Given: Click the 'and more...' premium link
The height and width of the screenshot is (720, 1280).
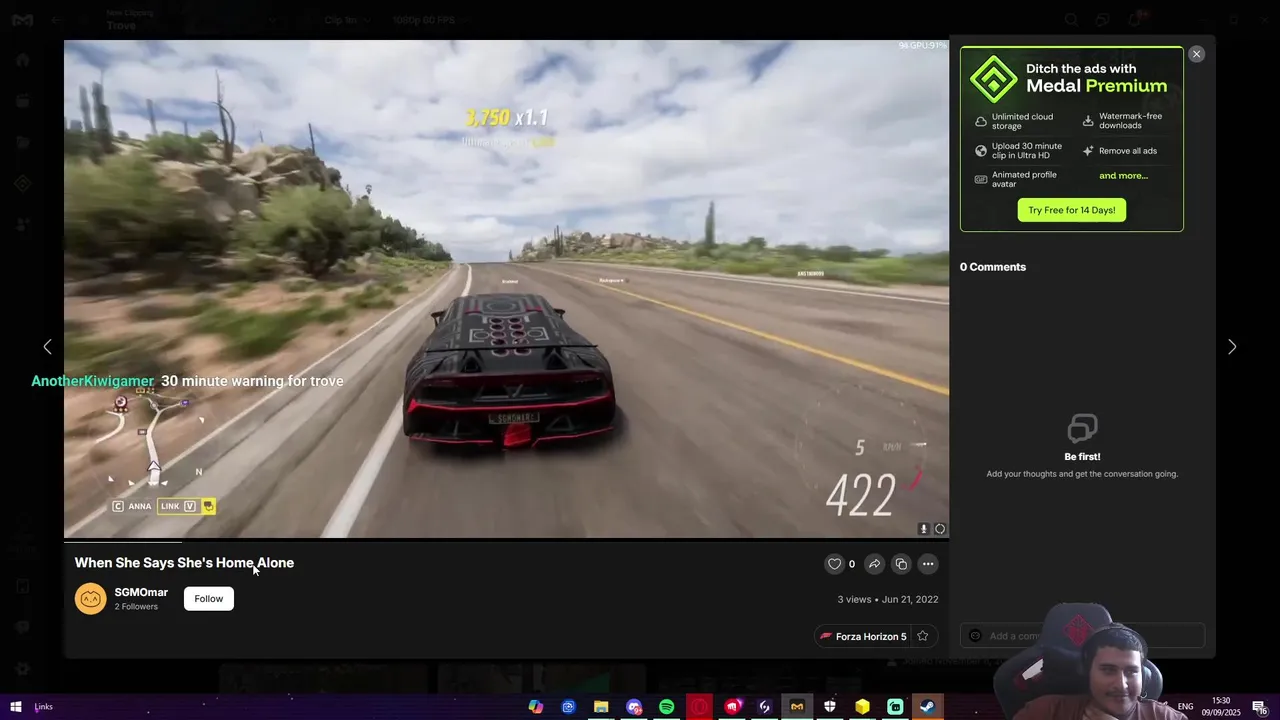Looking at the screenshot, I should click(1123, 176).
